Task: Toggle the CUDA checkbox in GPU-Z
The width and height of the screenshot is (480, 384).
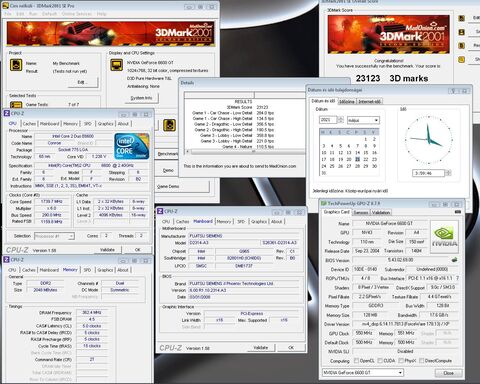Action: click(x=380, y=361)
